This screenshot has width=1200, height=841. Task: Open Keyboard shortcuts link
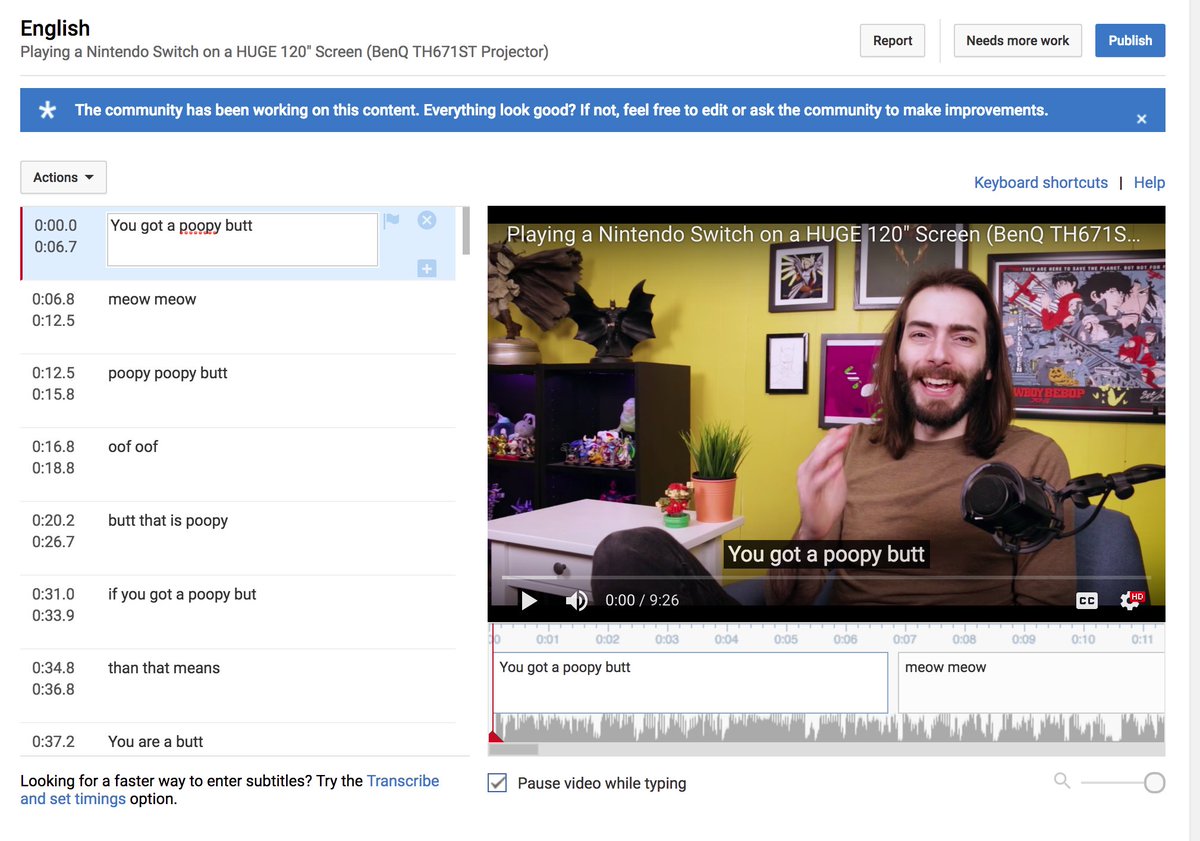point(1041,182)
